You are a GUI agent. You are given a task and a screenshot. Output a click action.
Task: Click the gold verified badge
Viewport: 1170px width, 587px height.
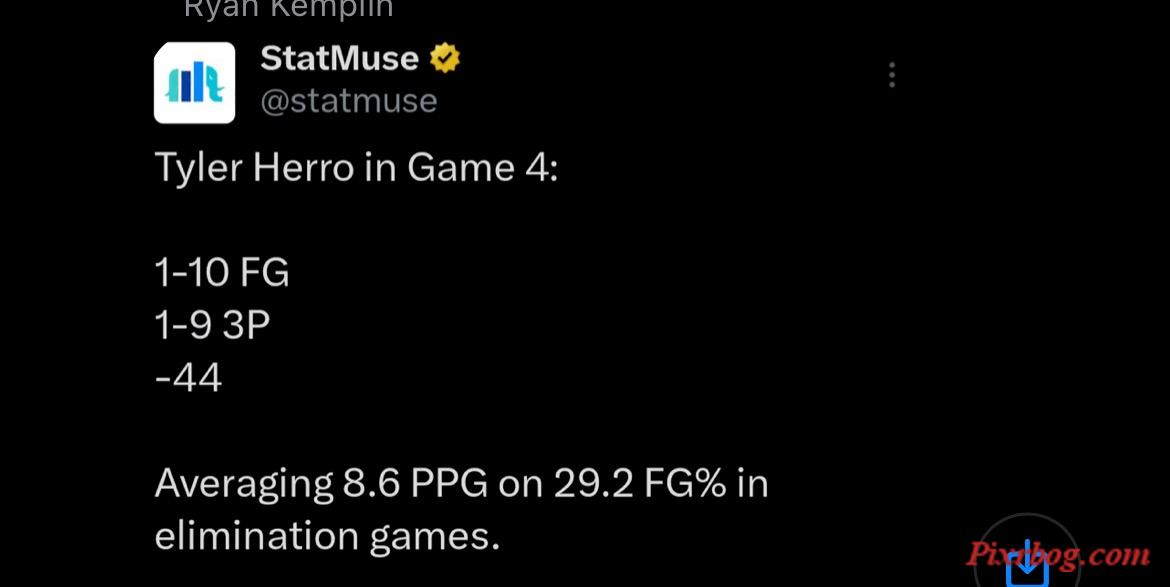click(445, 58)
